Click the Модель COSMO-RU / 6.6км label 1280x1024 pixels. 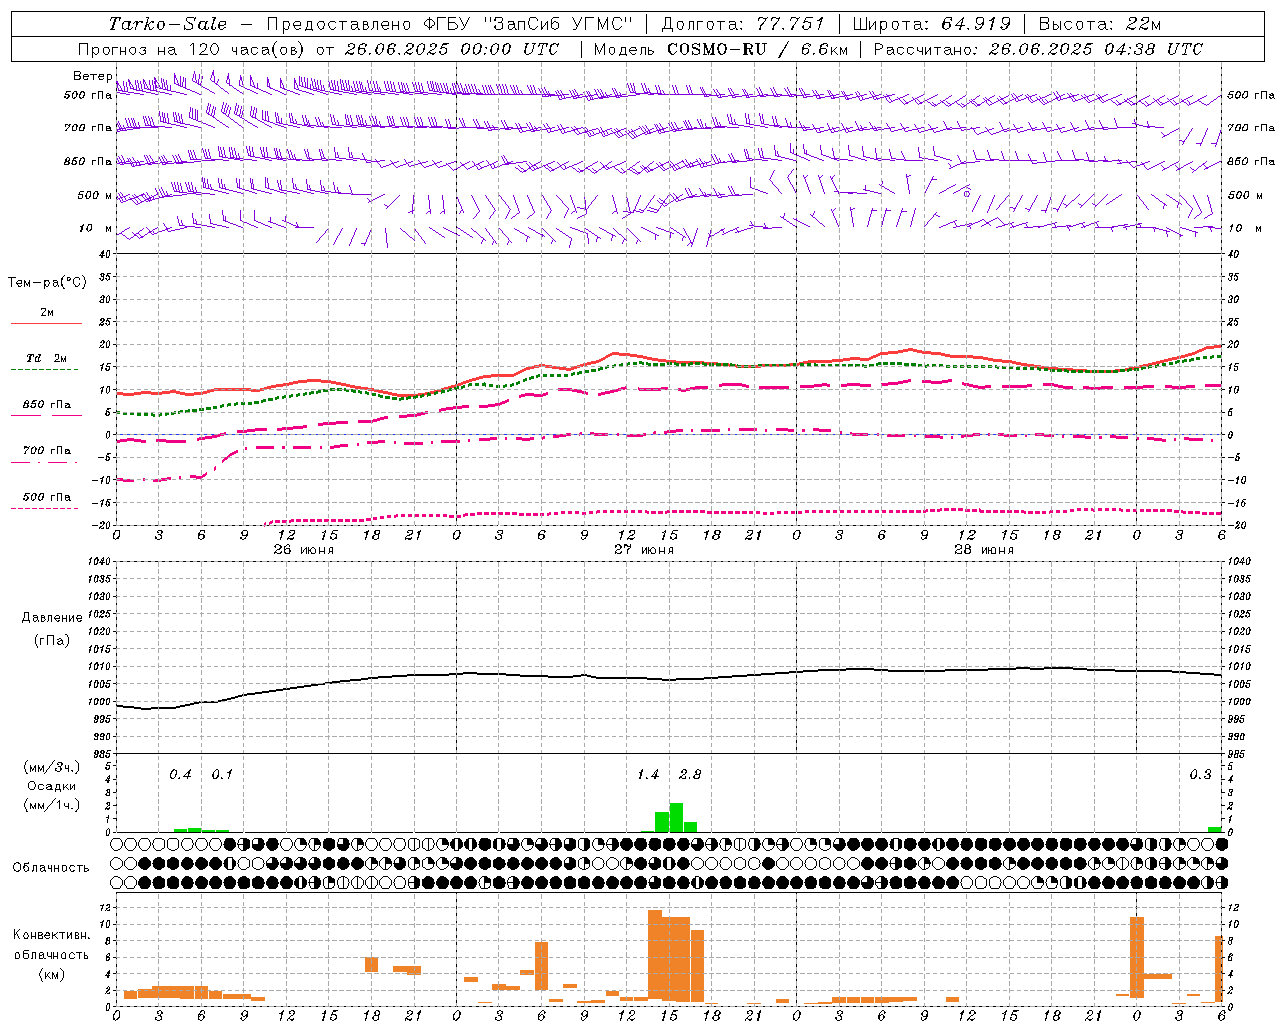click(x=721, y=49)
